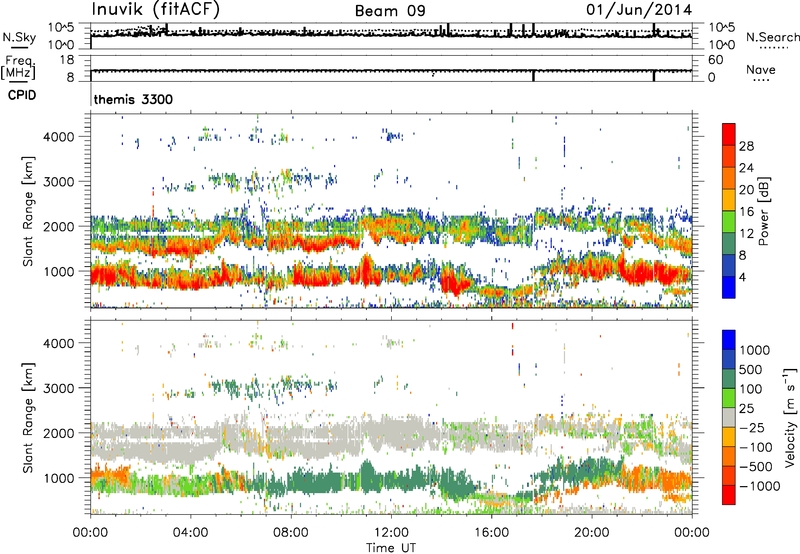Viewport: 800px width, 554px height.
Task: Click the dotted line sample under N.Search
Action: (774, 48)
